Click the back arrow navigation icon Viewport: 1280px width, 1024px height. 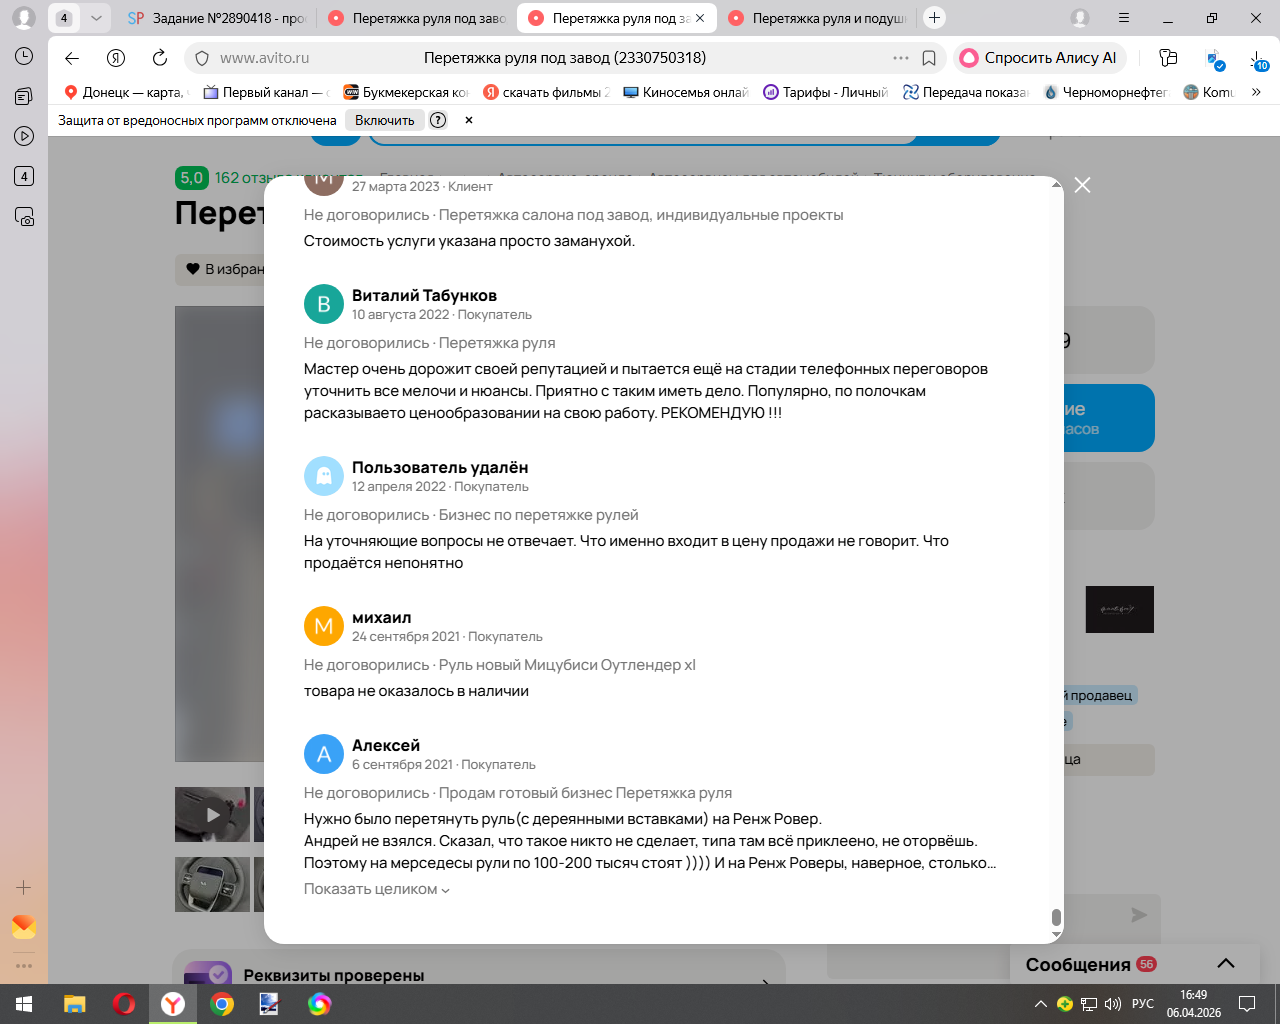[72, 58]
